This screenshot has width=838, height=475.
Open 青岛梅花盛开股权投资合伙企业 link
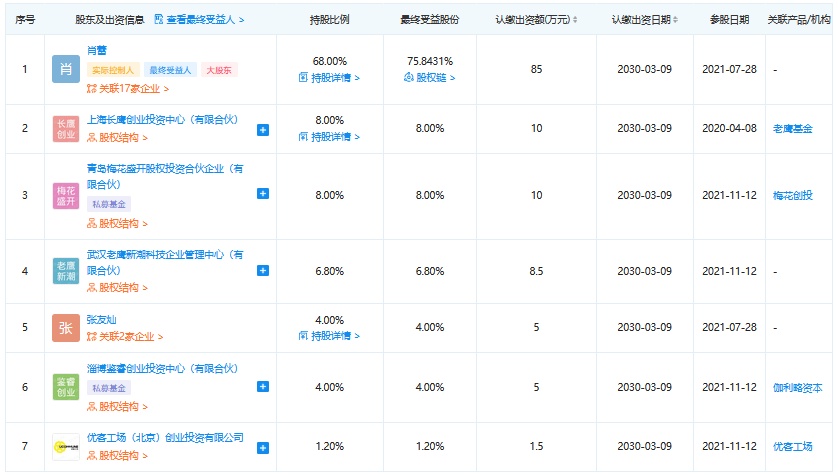pyautogui.click(x=165, y=176)
